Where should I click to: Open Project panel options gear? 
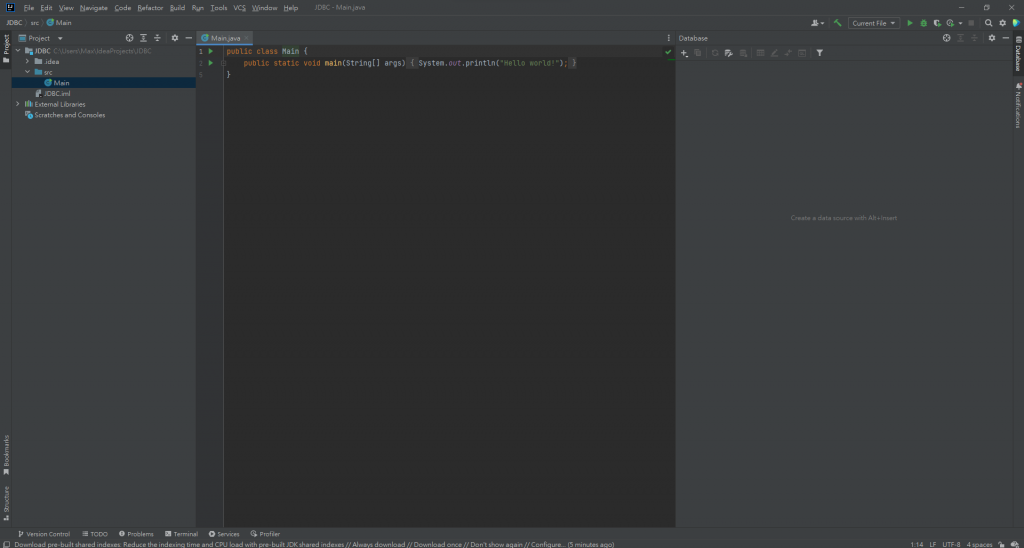[174, 38]
